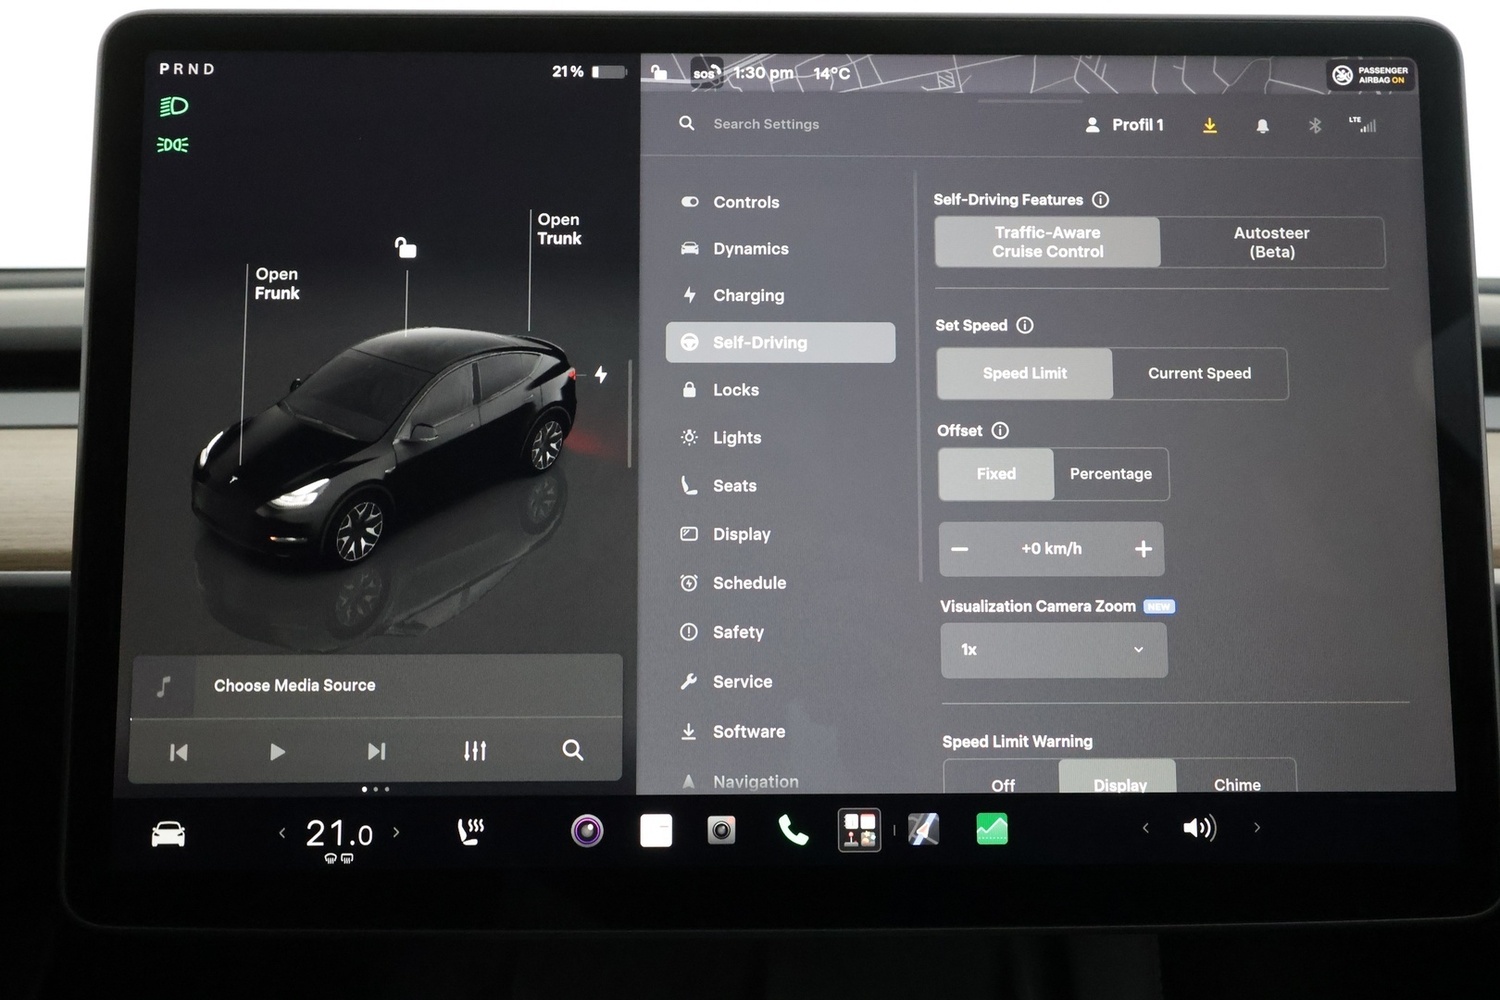Screen dimensions: 1500x1000
Task: Tap the volume speaker icon
Action: click(x=1199, y=828)
